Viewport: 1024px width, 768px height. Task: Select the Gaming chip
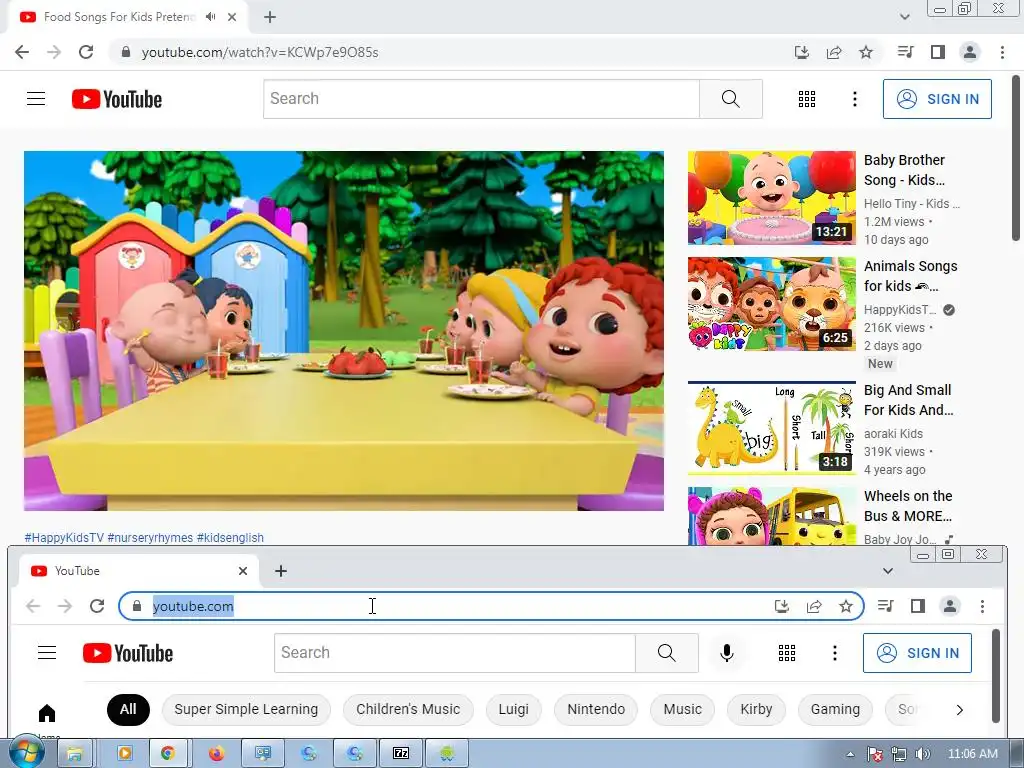pyautogui.click(x=835, y=709)
